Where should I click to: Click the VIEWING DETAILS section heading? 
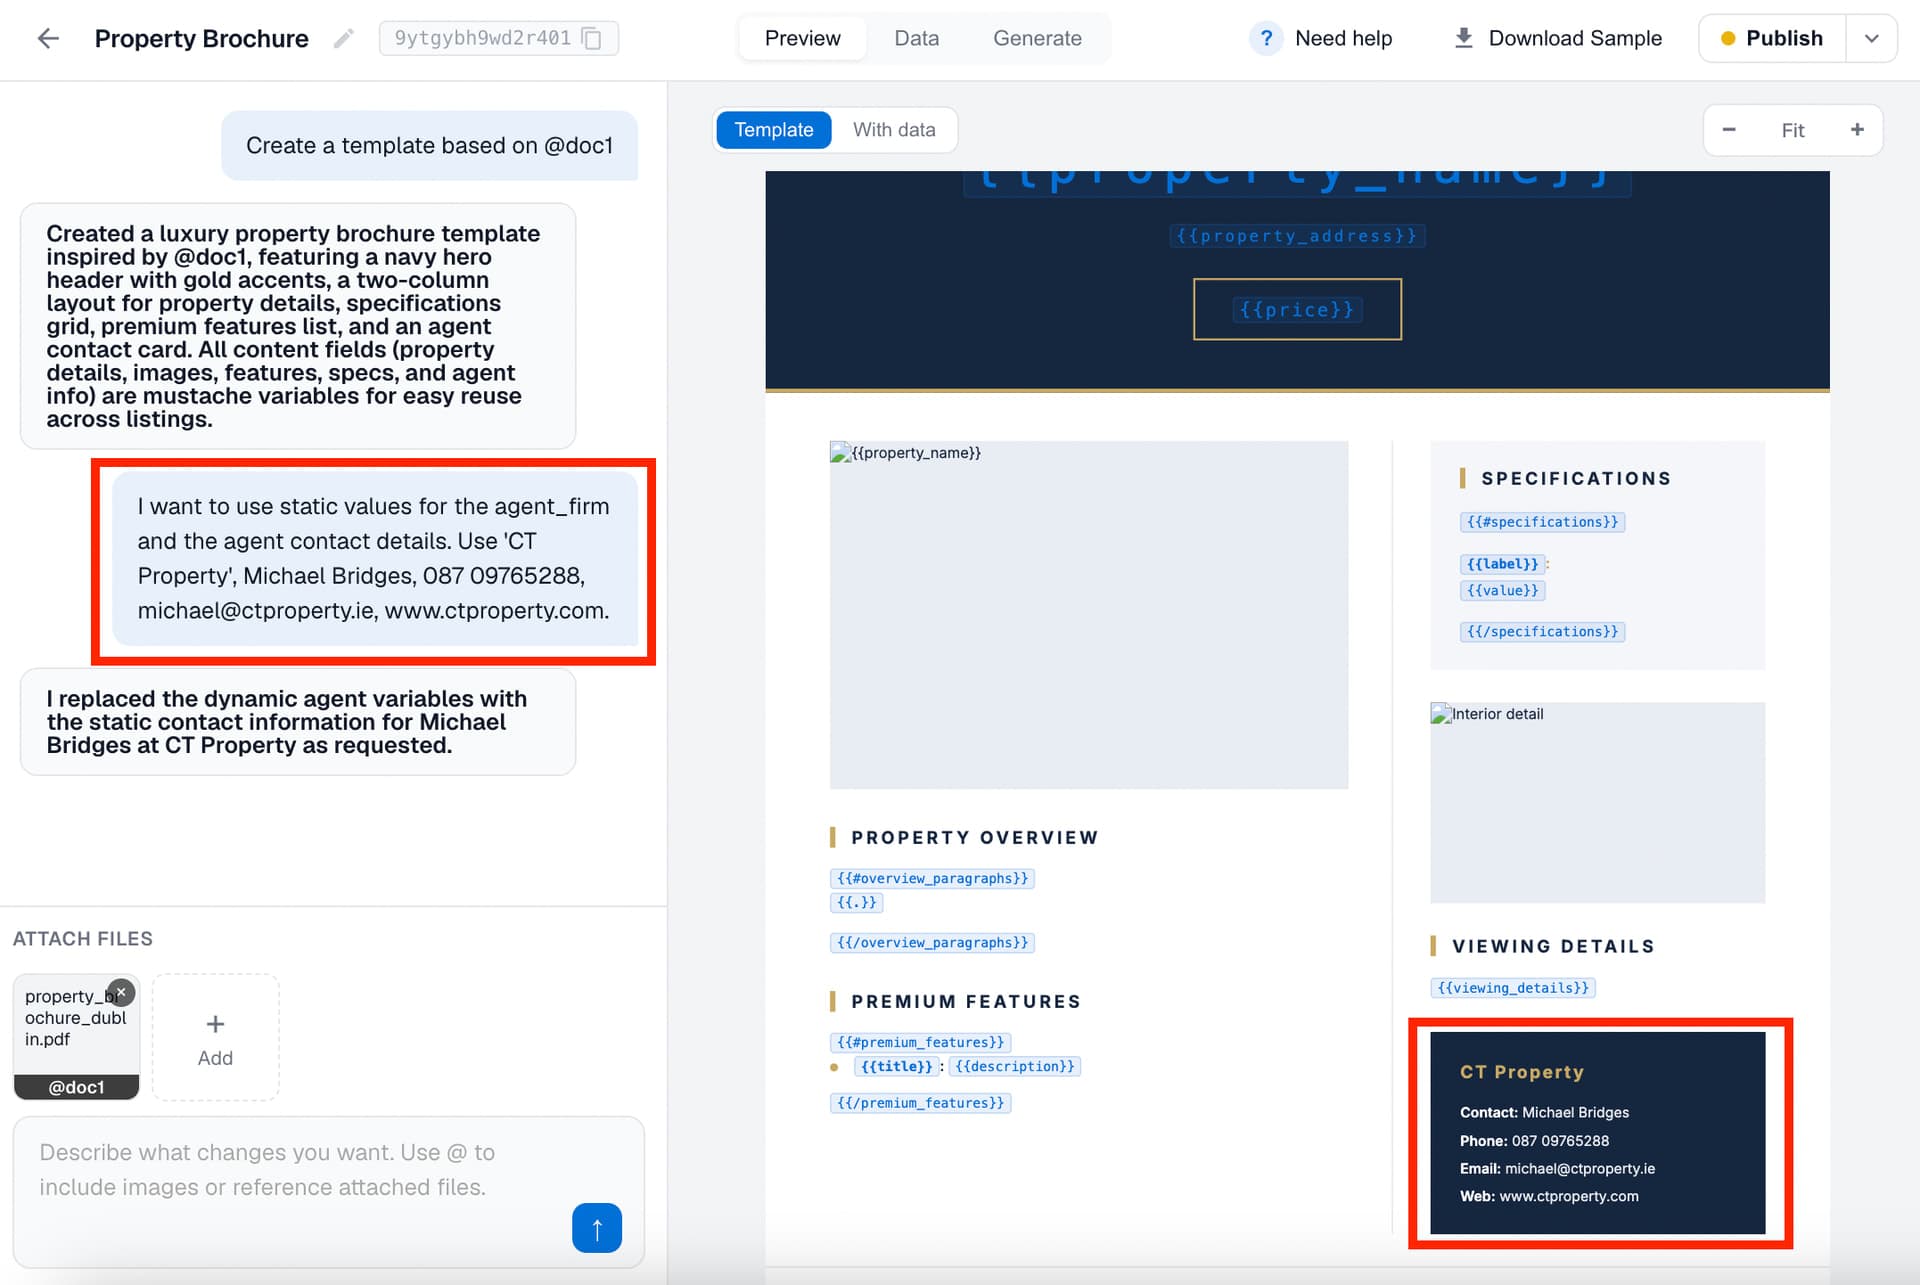1553,946
